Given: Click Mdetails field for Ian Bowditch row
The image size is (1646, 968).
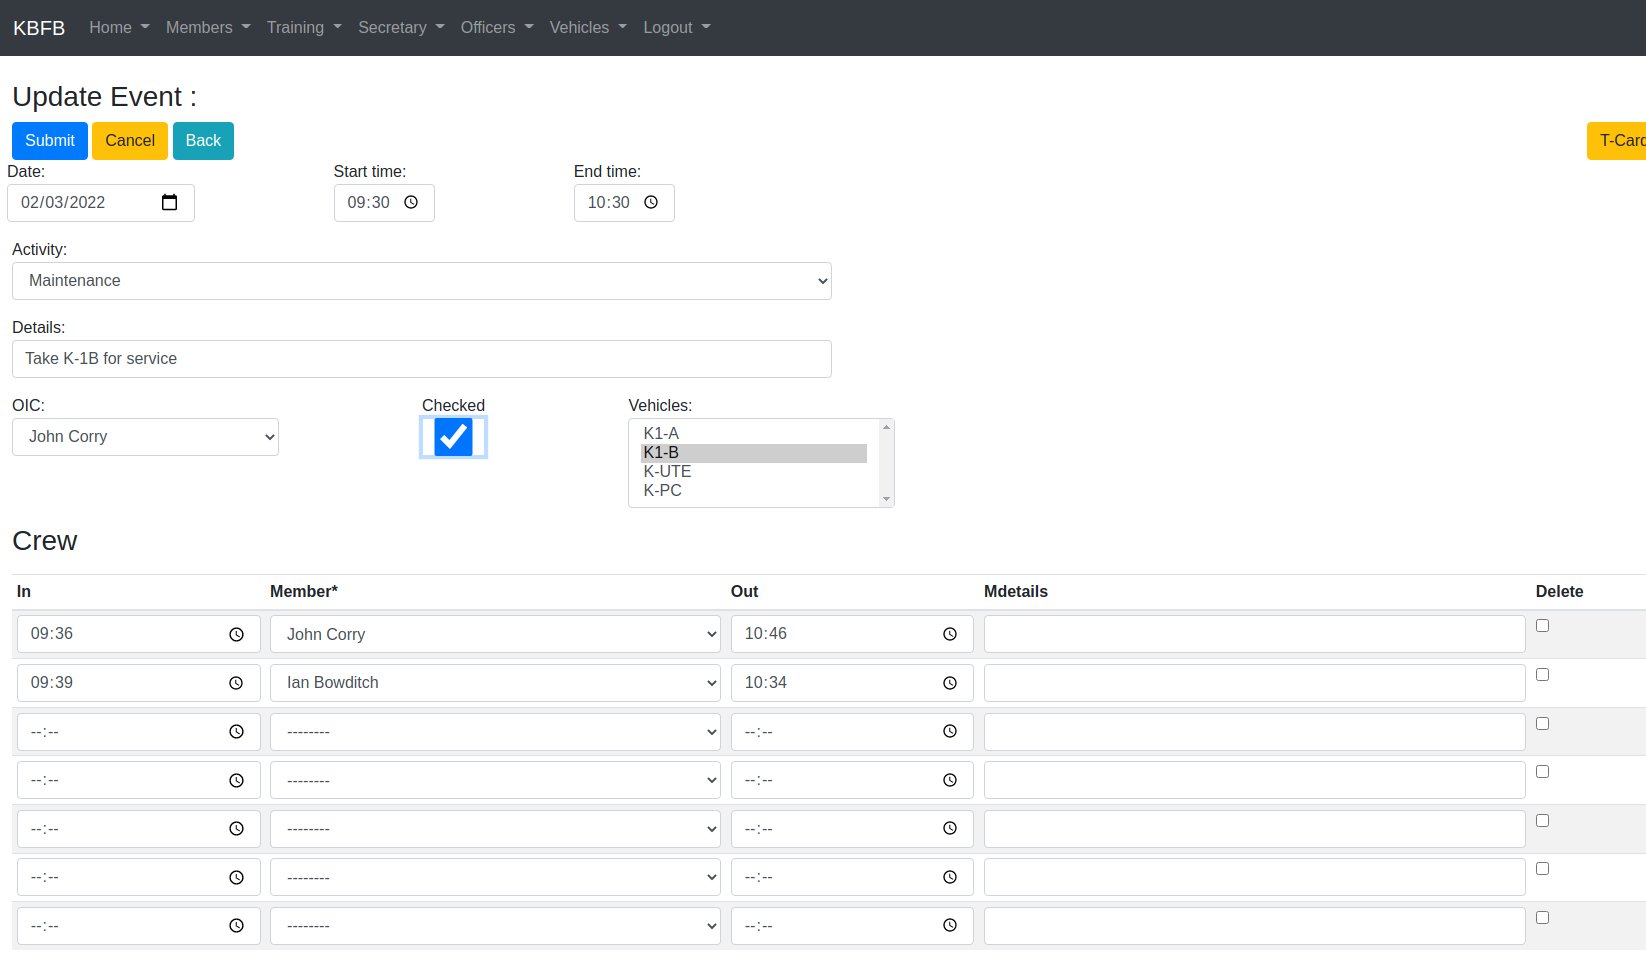Looking at the screenshot, I should [x=1254, y=683].
